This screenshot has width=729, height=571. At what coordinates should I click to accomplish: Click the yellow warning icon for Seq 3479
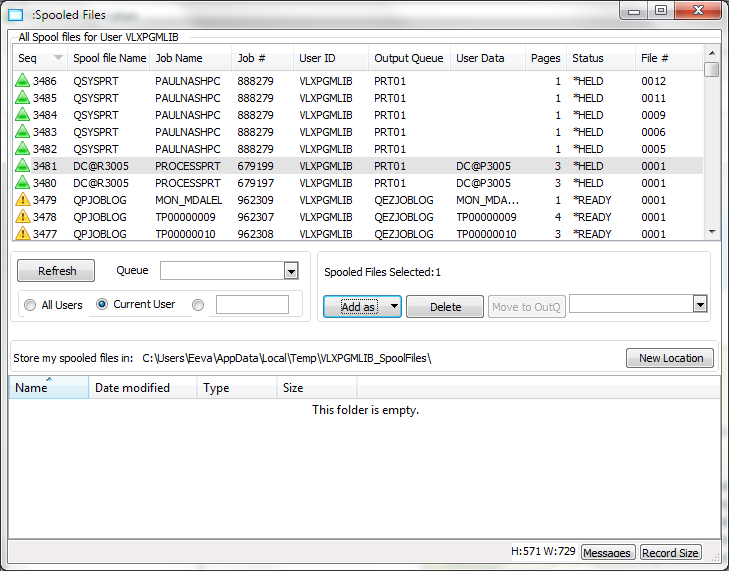point(22,200)
